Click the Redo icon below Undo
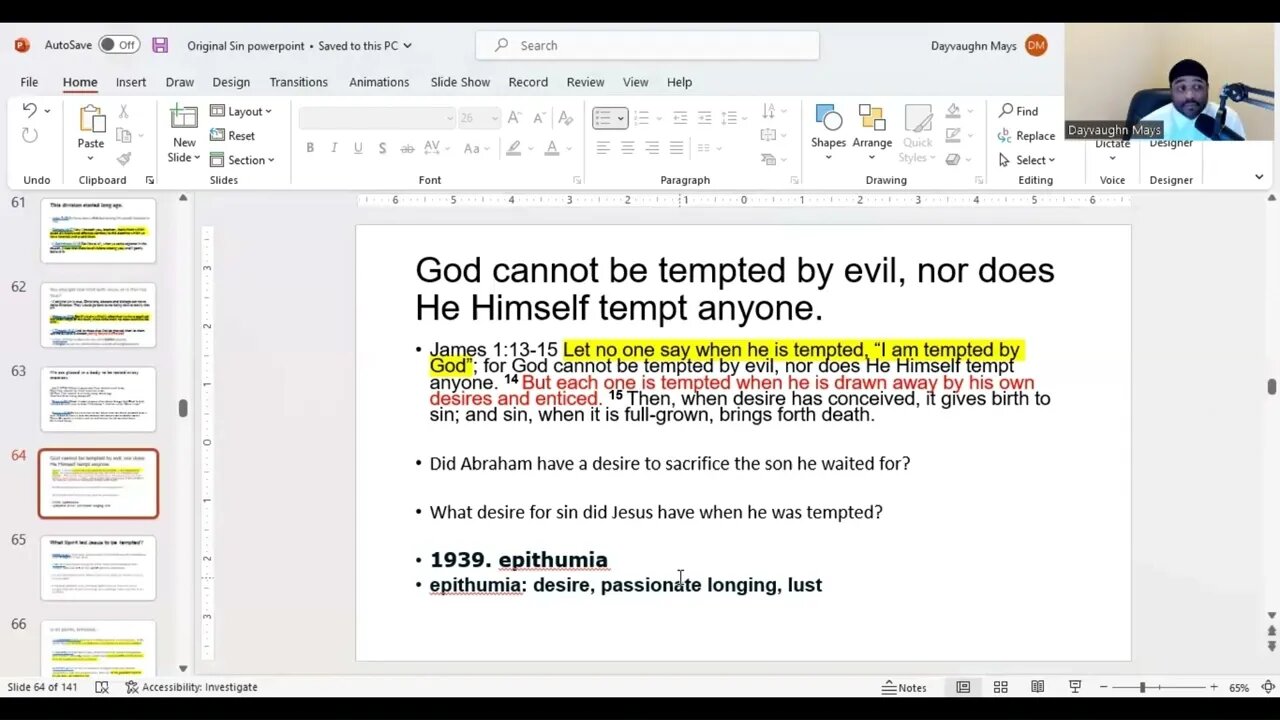The image size is (1280, 720). click(x=29, y=135)
